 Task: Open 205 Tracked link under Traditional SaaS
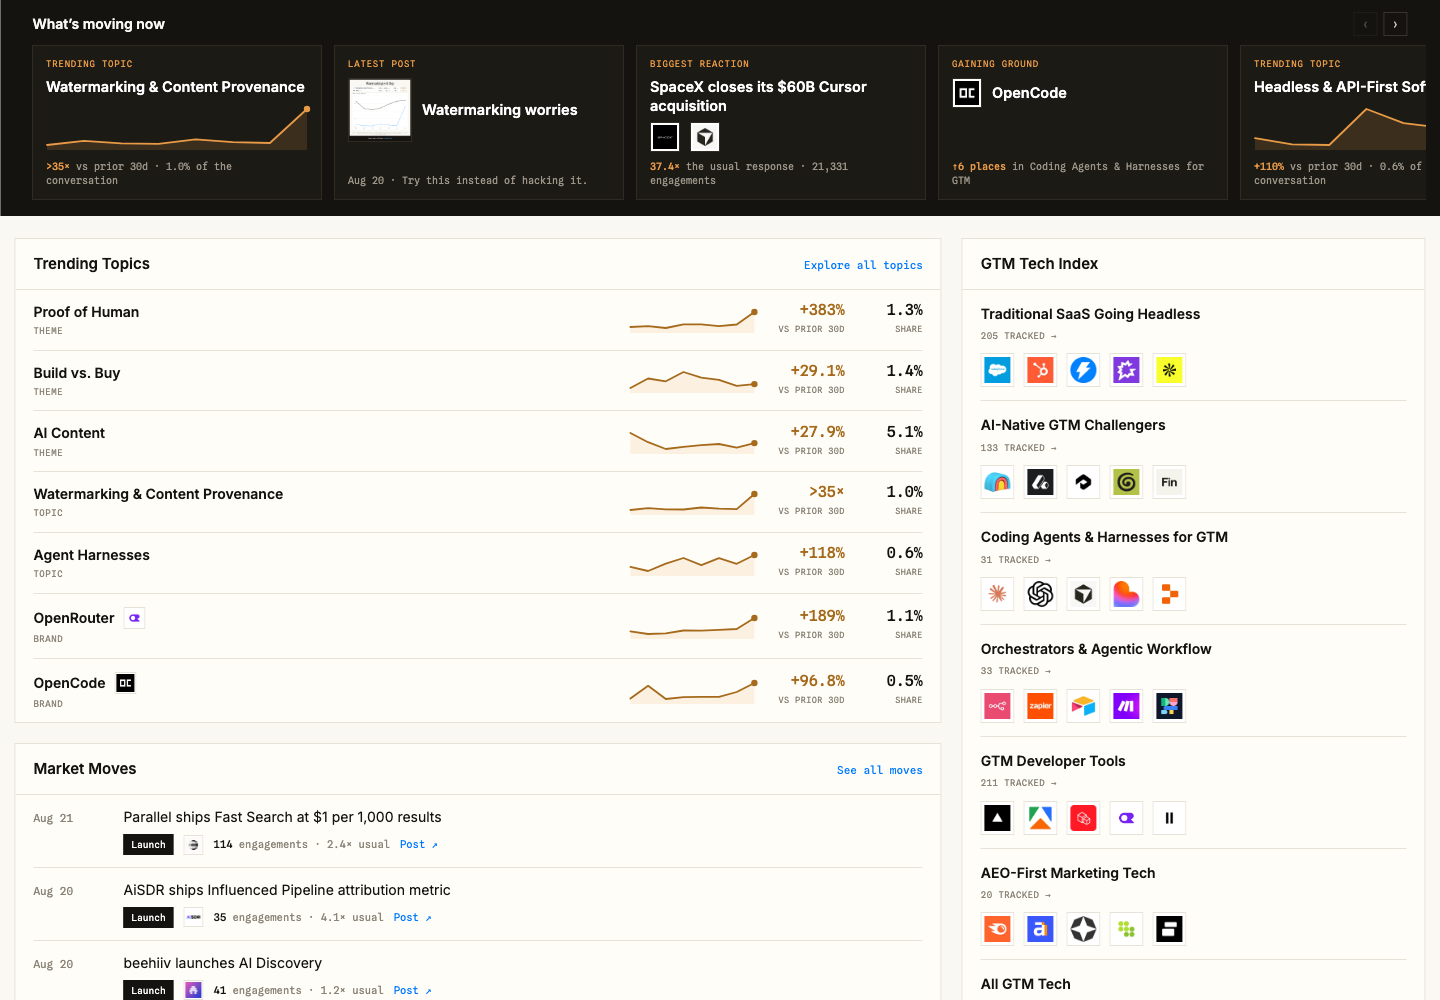(x=1018, y=336)
